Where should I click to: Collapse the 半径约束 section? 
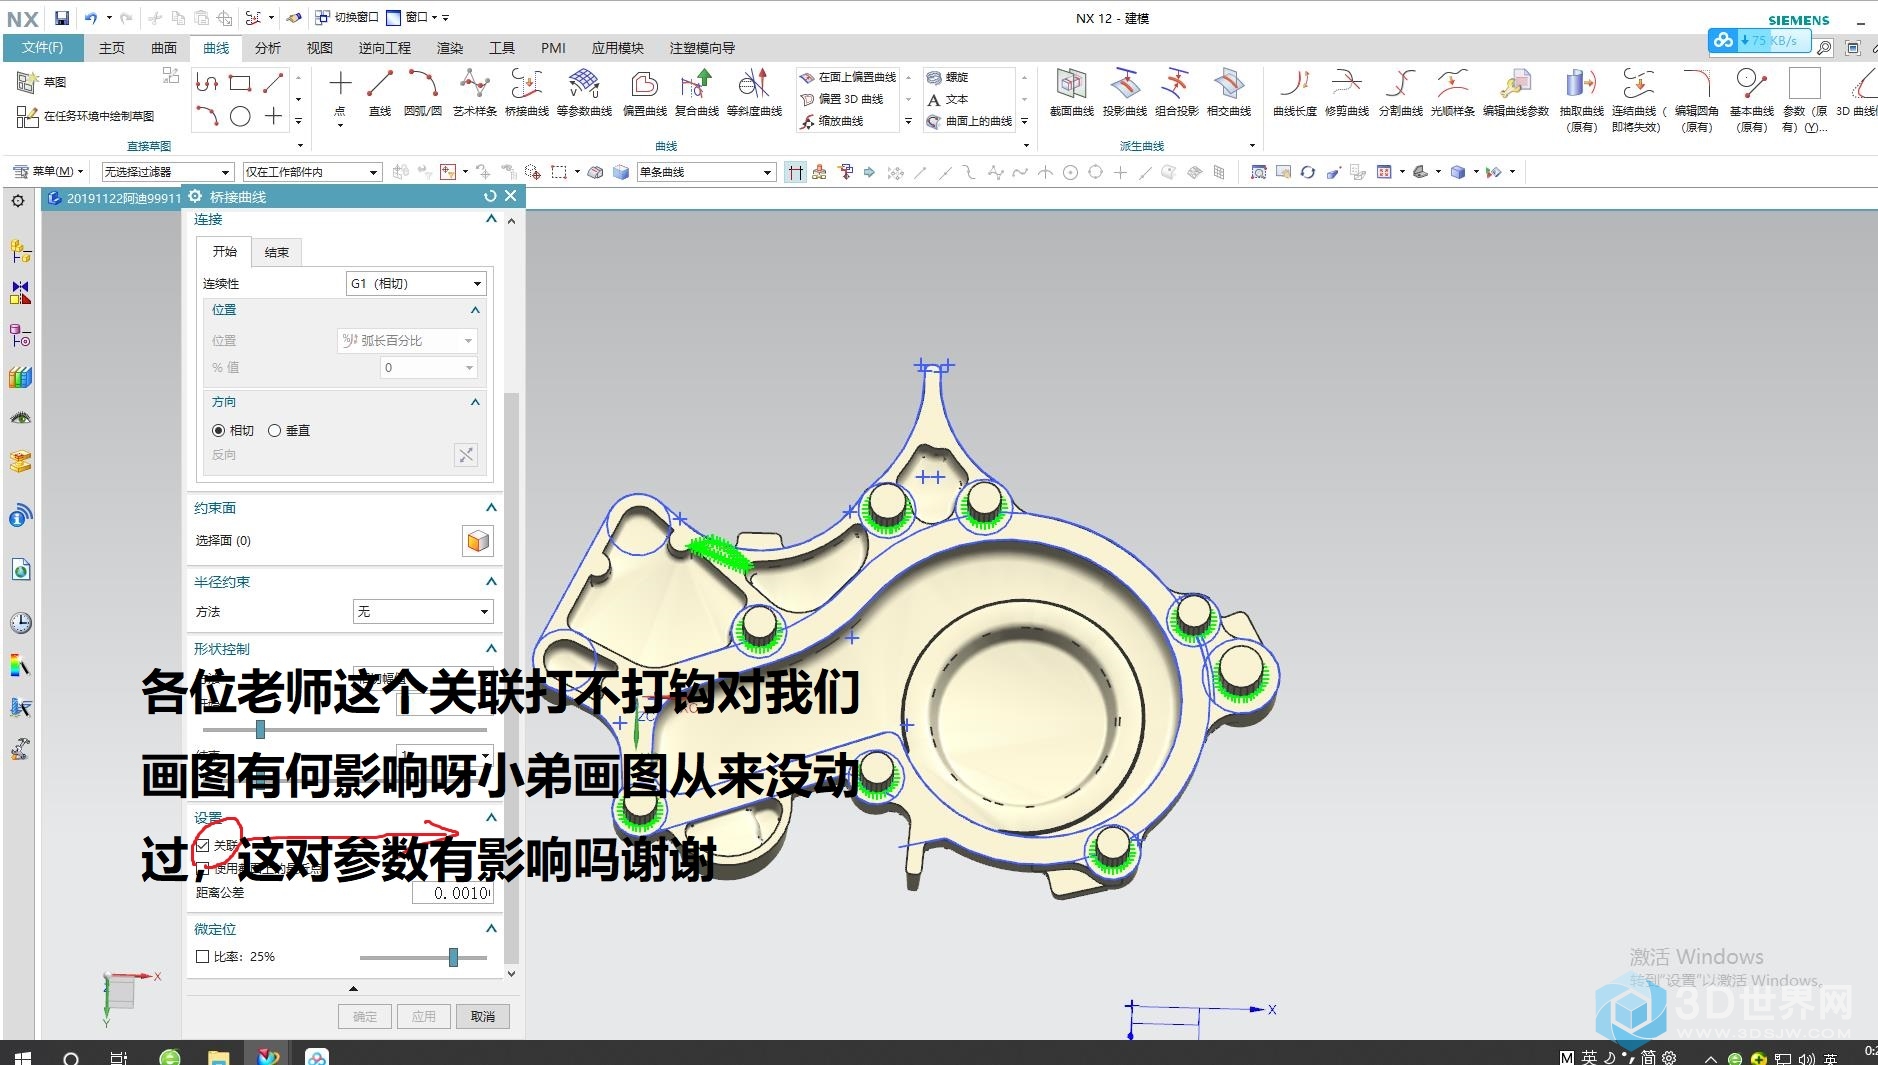pos(491,582)
